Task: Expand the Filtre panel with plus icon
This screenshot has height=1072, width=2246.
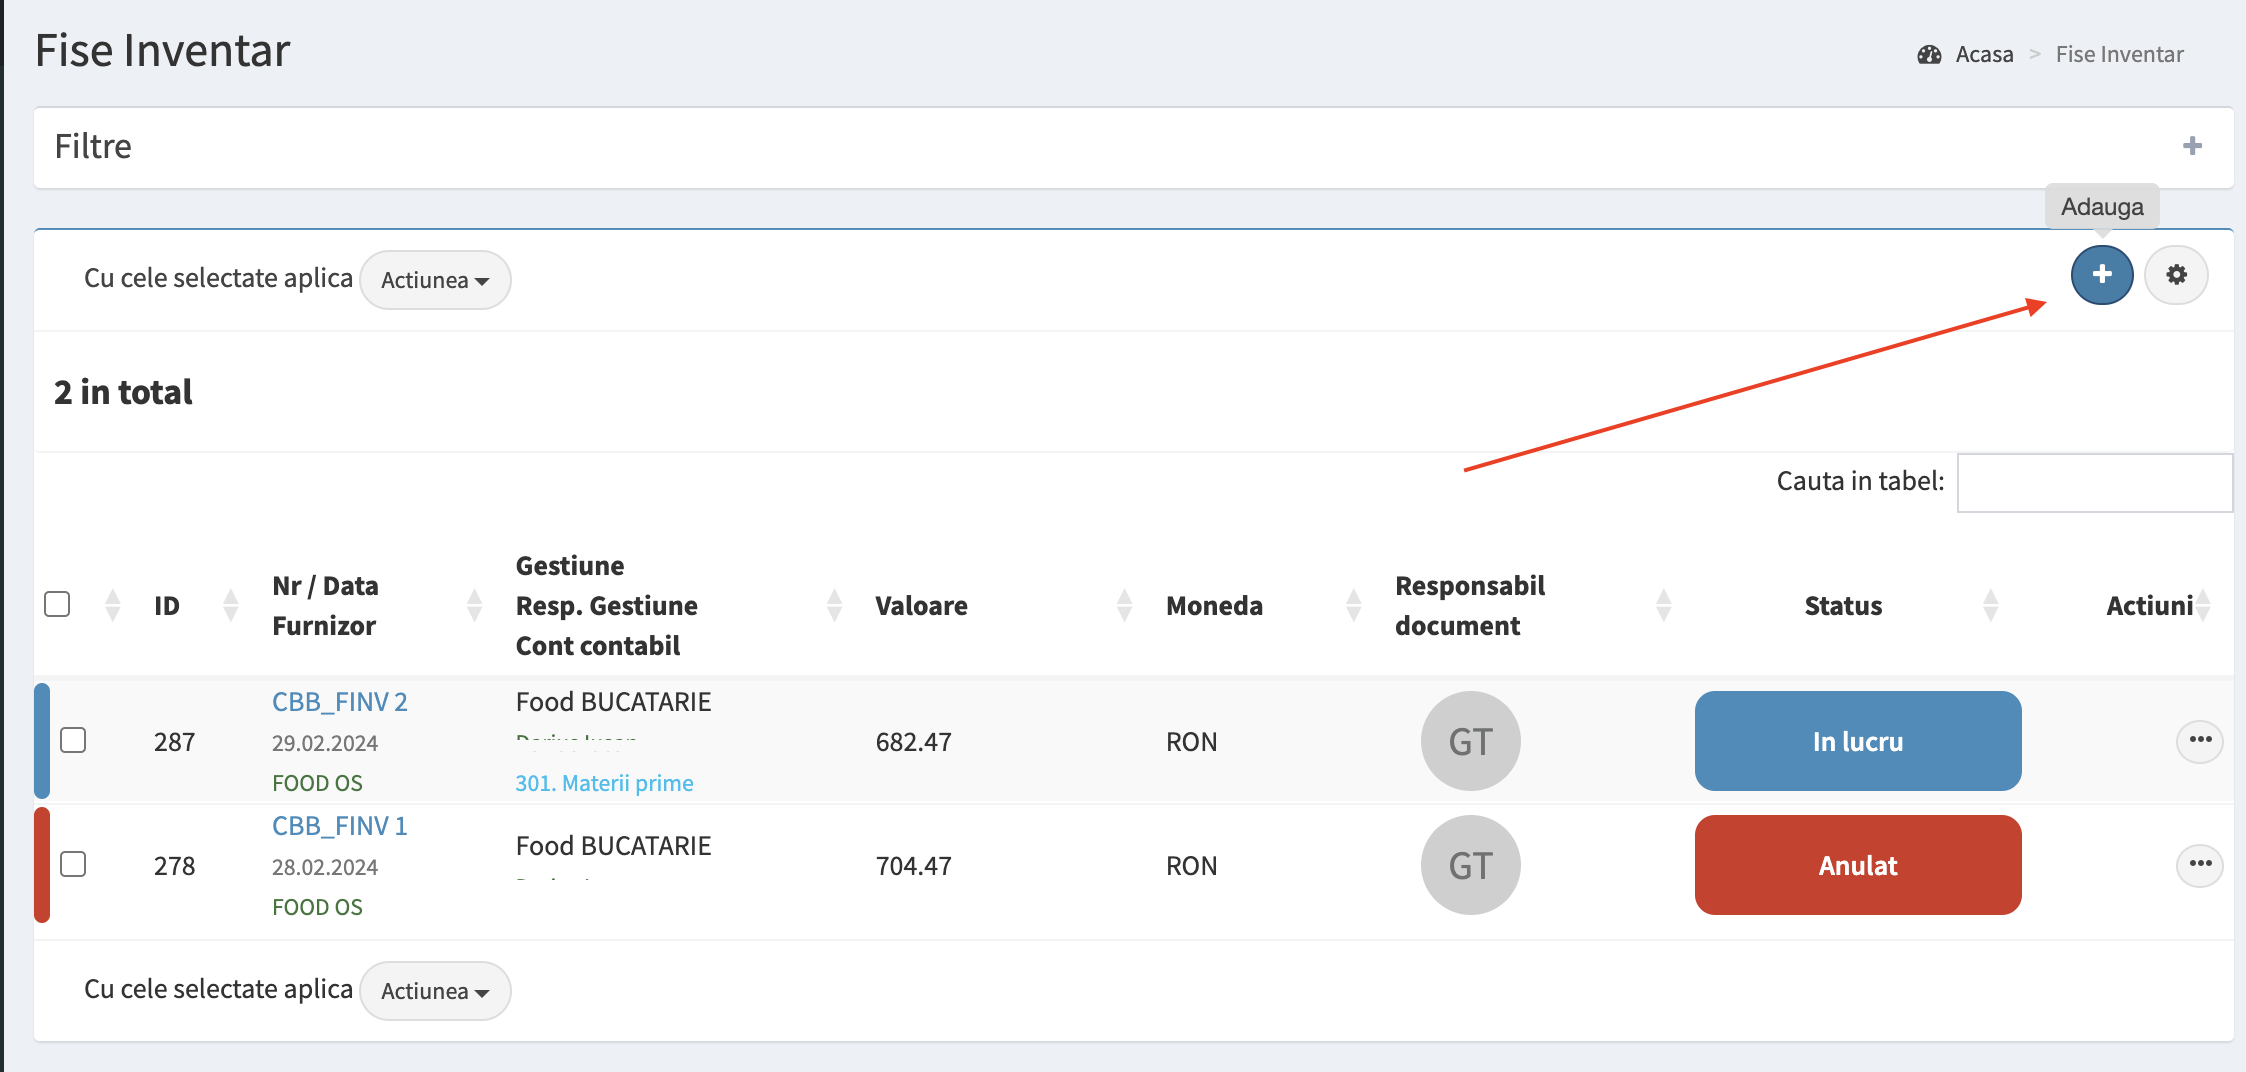Action: click(x=2192, y=146)
